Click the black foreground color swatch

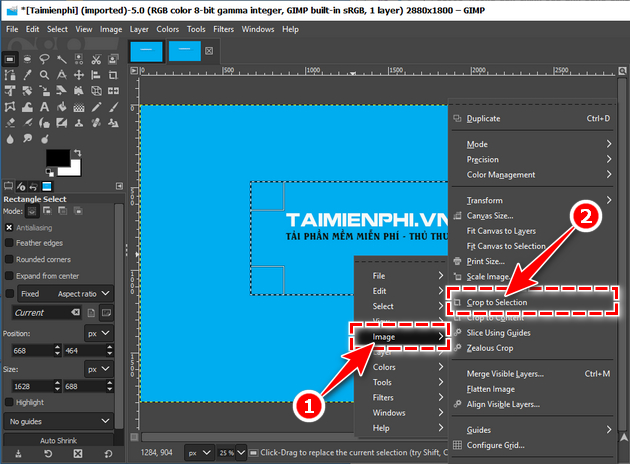pyautogui.click(x=56, y=156)
